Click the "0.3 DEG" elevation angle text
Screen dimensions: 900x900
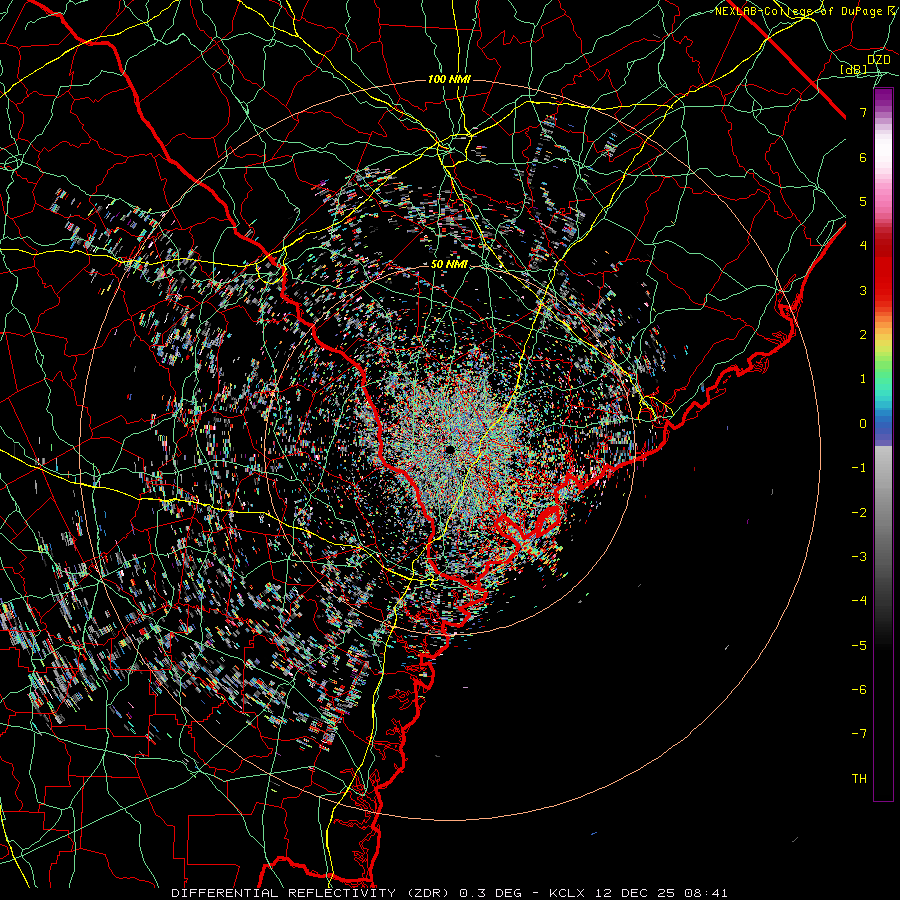pos(491,893)
